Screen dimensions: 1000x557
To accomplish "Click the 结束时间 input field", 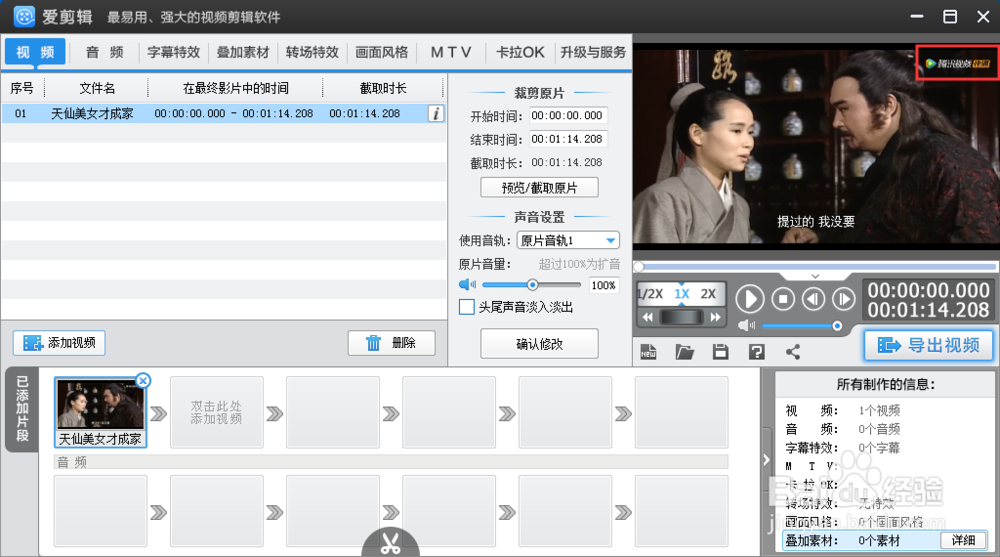I will click(567, 139).
